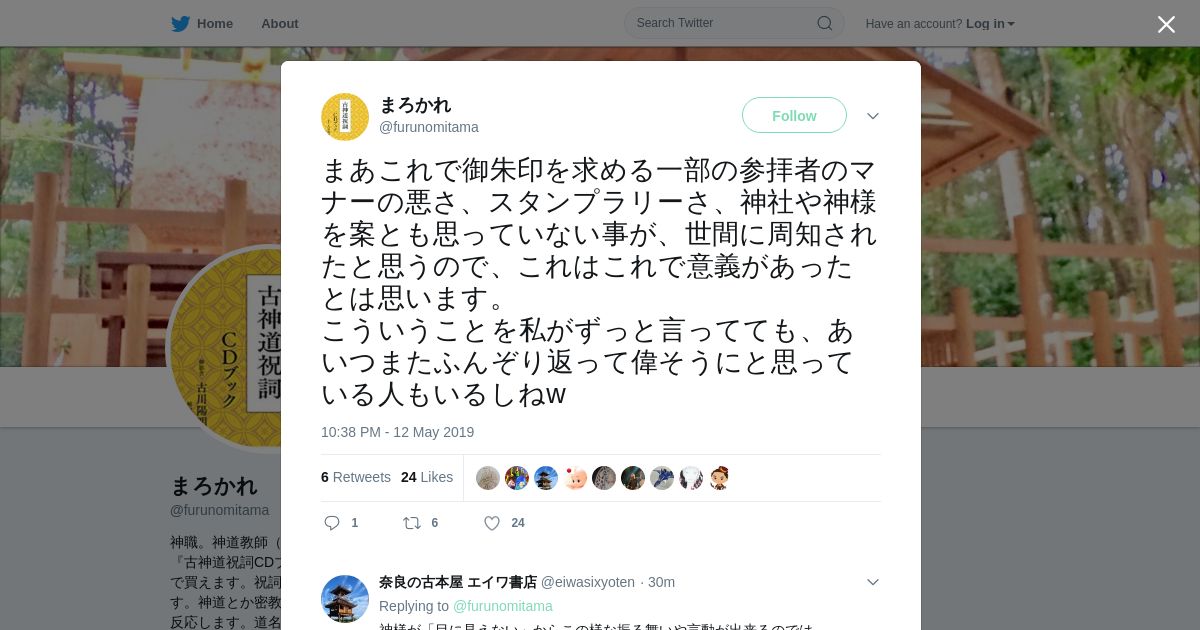
Task: Follow the user まろかれ
Action: point(794,115)
